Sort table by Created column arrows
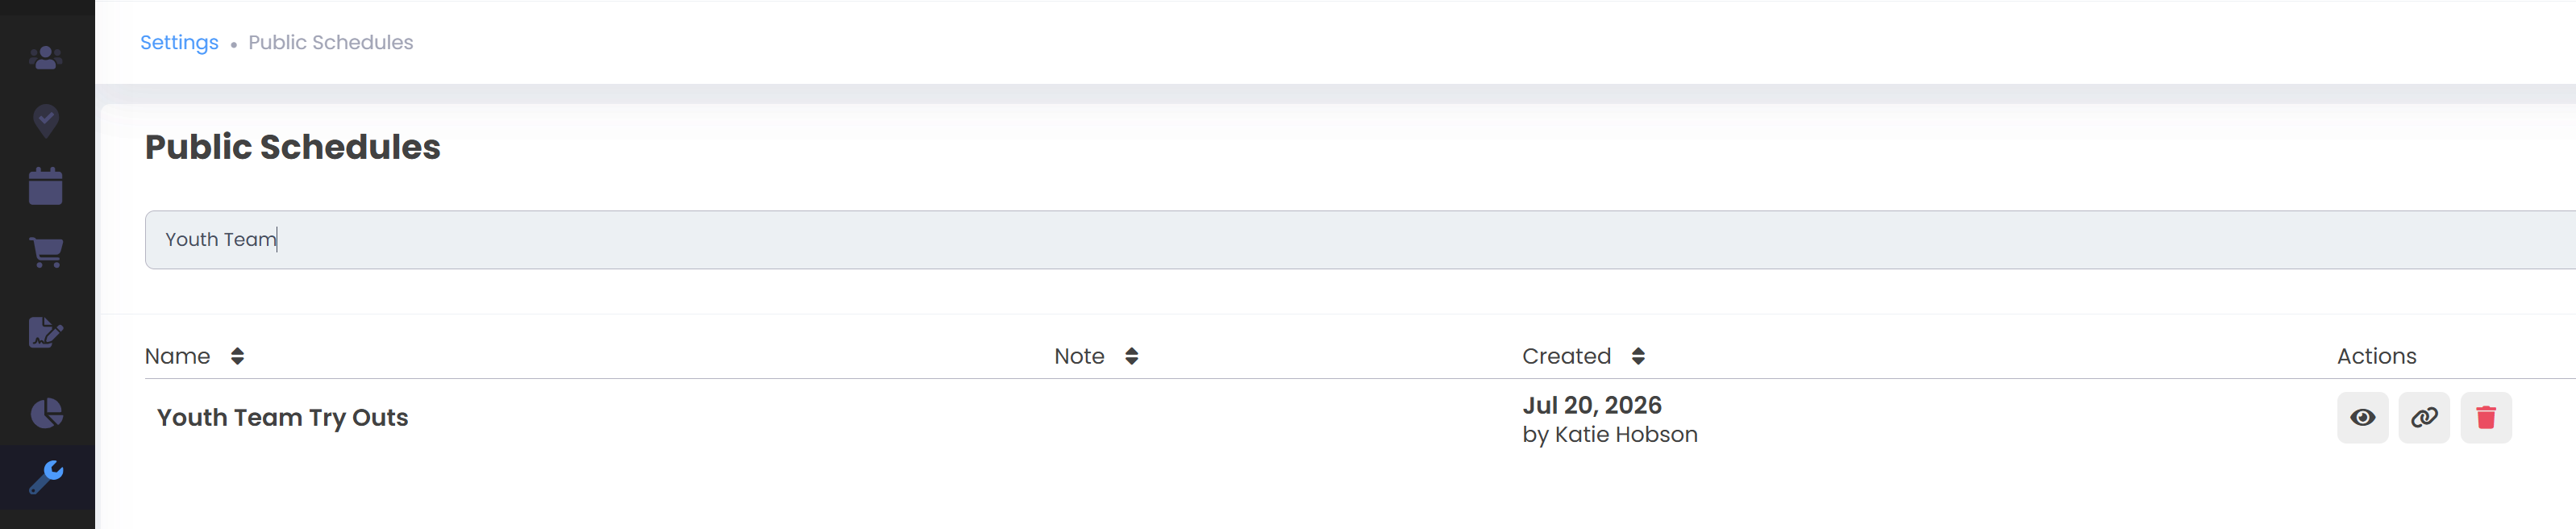 pos(1638,356)
